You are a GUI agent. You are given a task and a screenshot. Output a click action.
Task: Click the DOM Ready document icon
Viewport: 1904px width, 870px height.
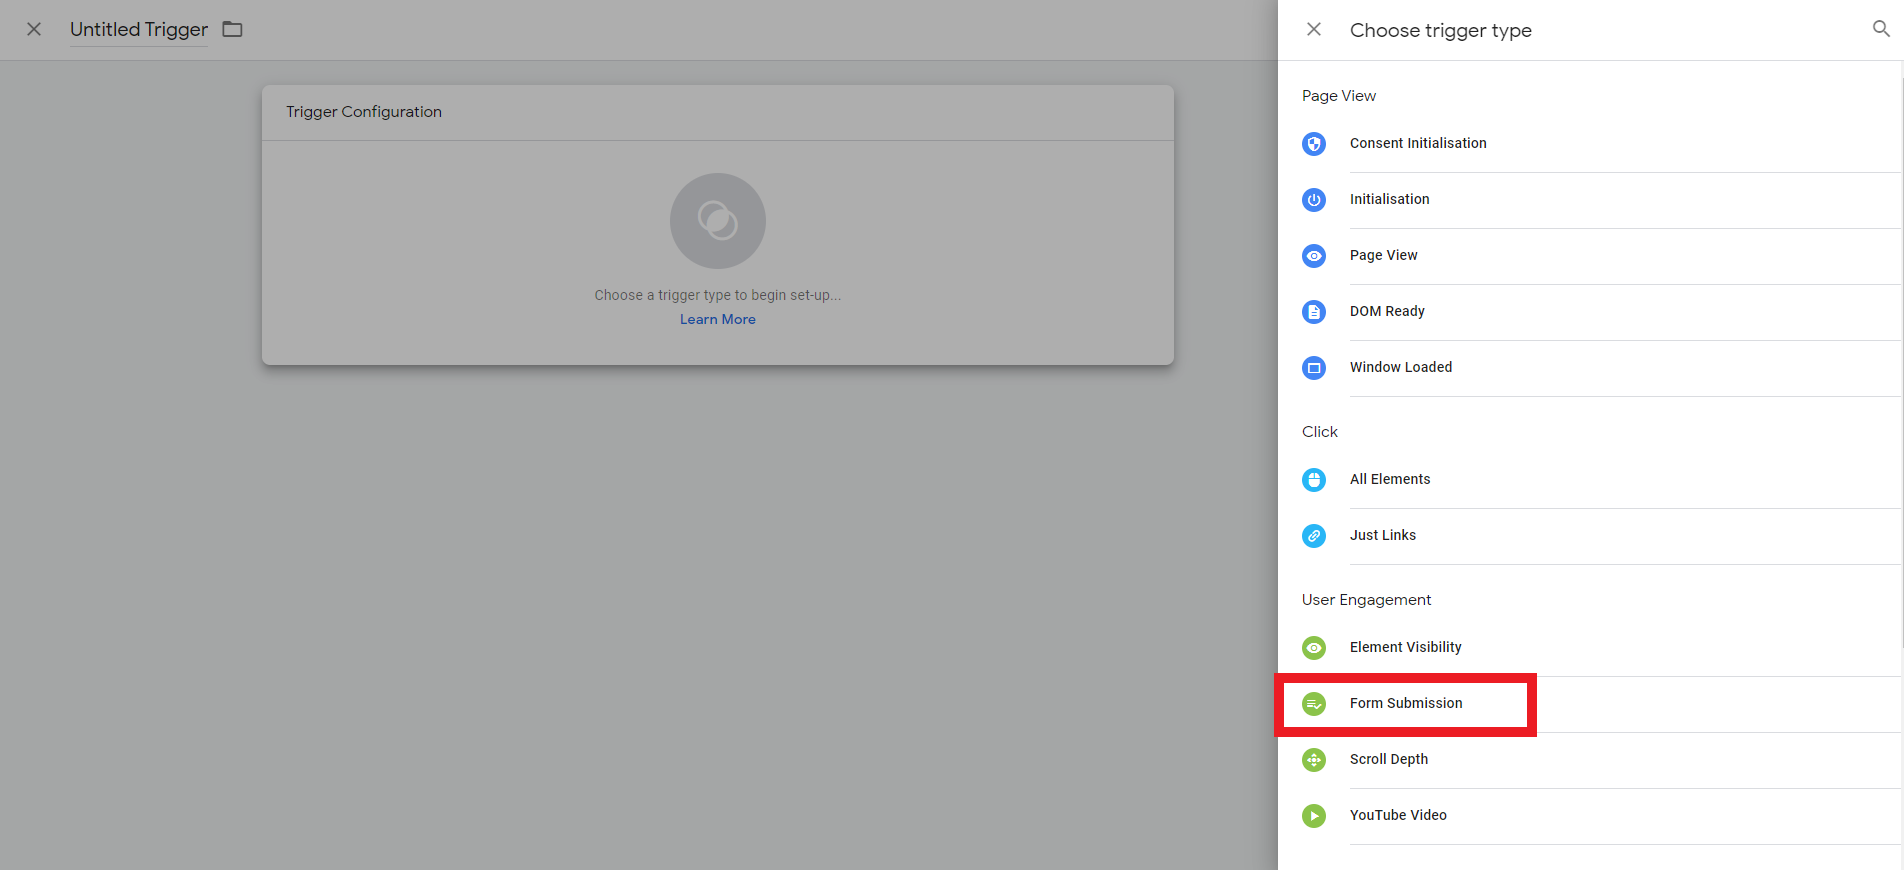(1314, 312)
